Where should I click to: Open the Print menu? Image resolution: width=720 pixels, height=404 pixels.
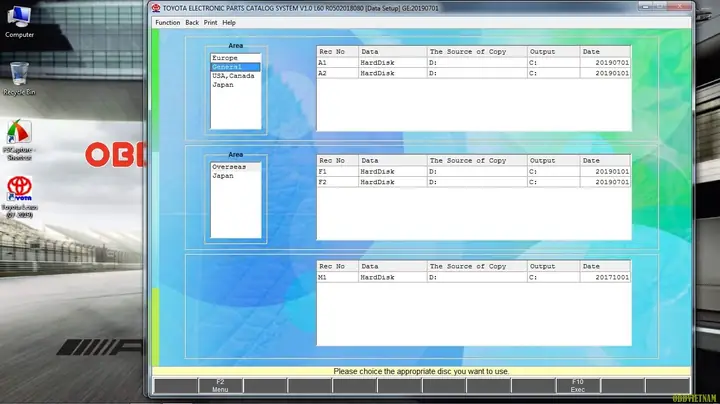[x=210, y=22]
